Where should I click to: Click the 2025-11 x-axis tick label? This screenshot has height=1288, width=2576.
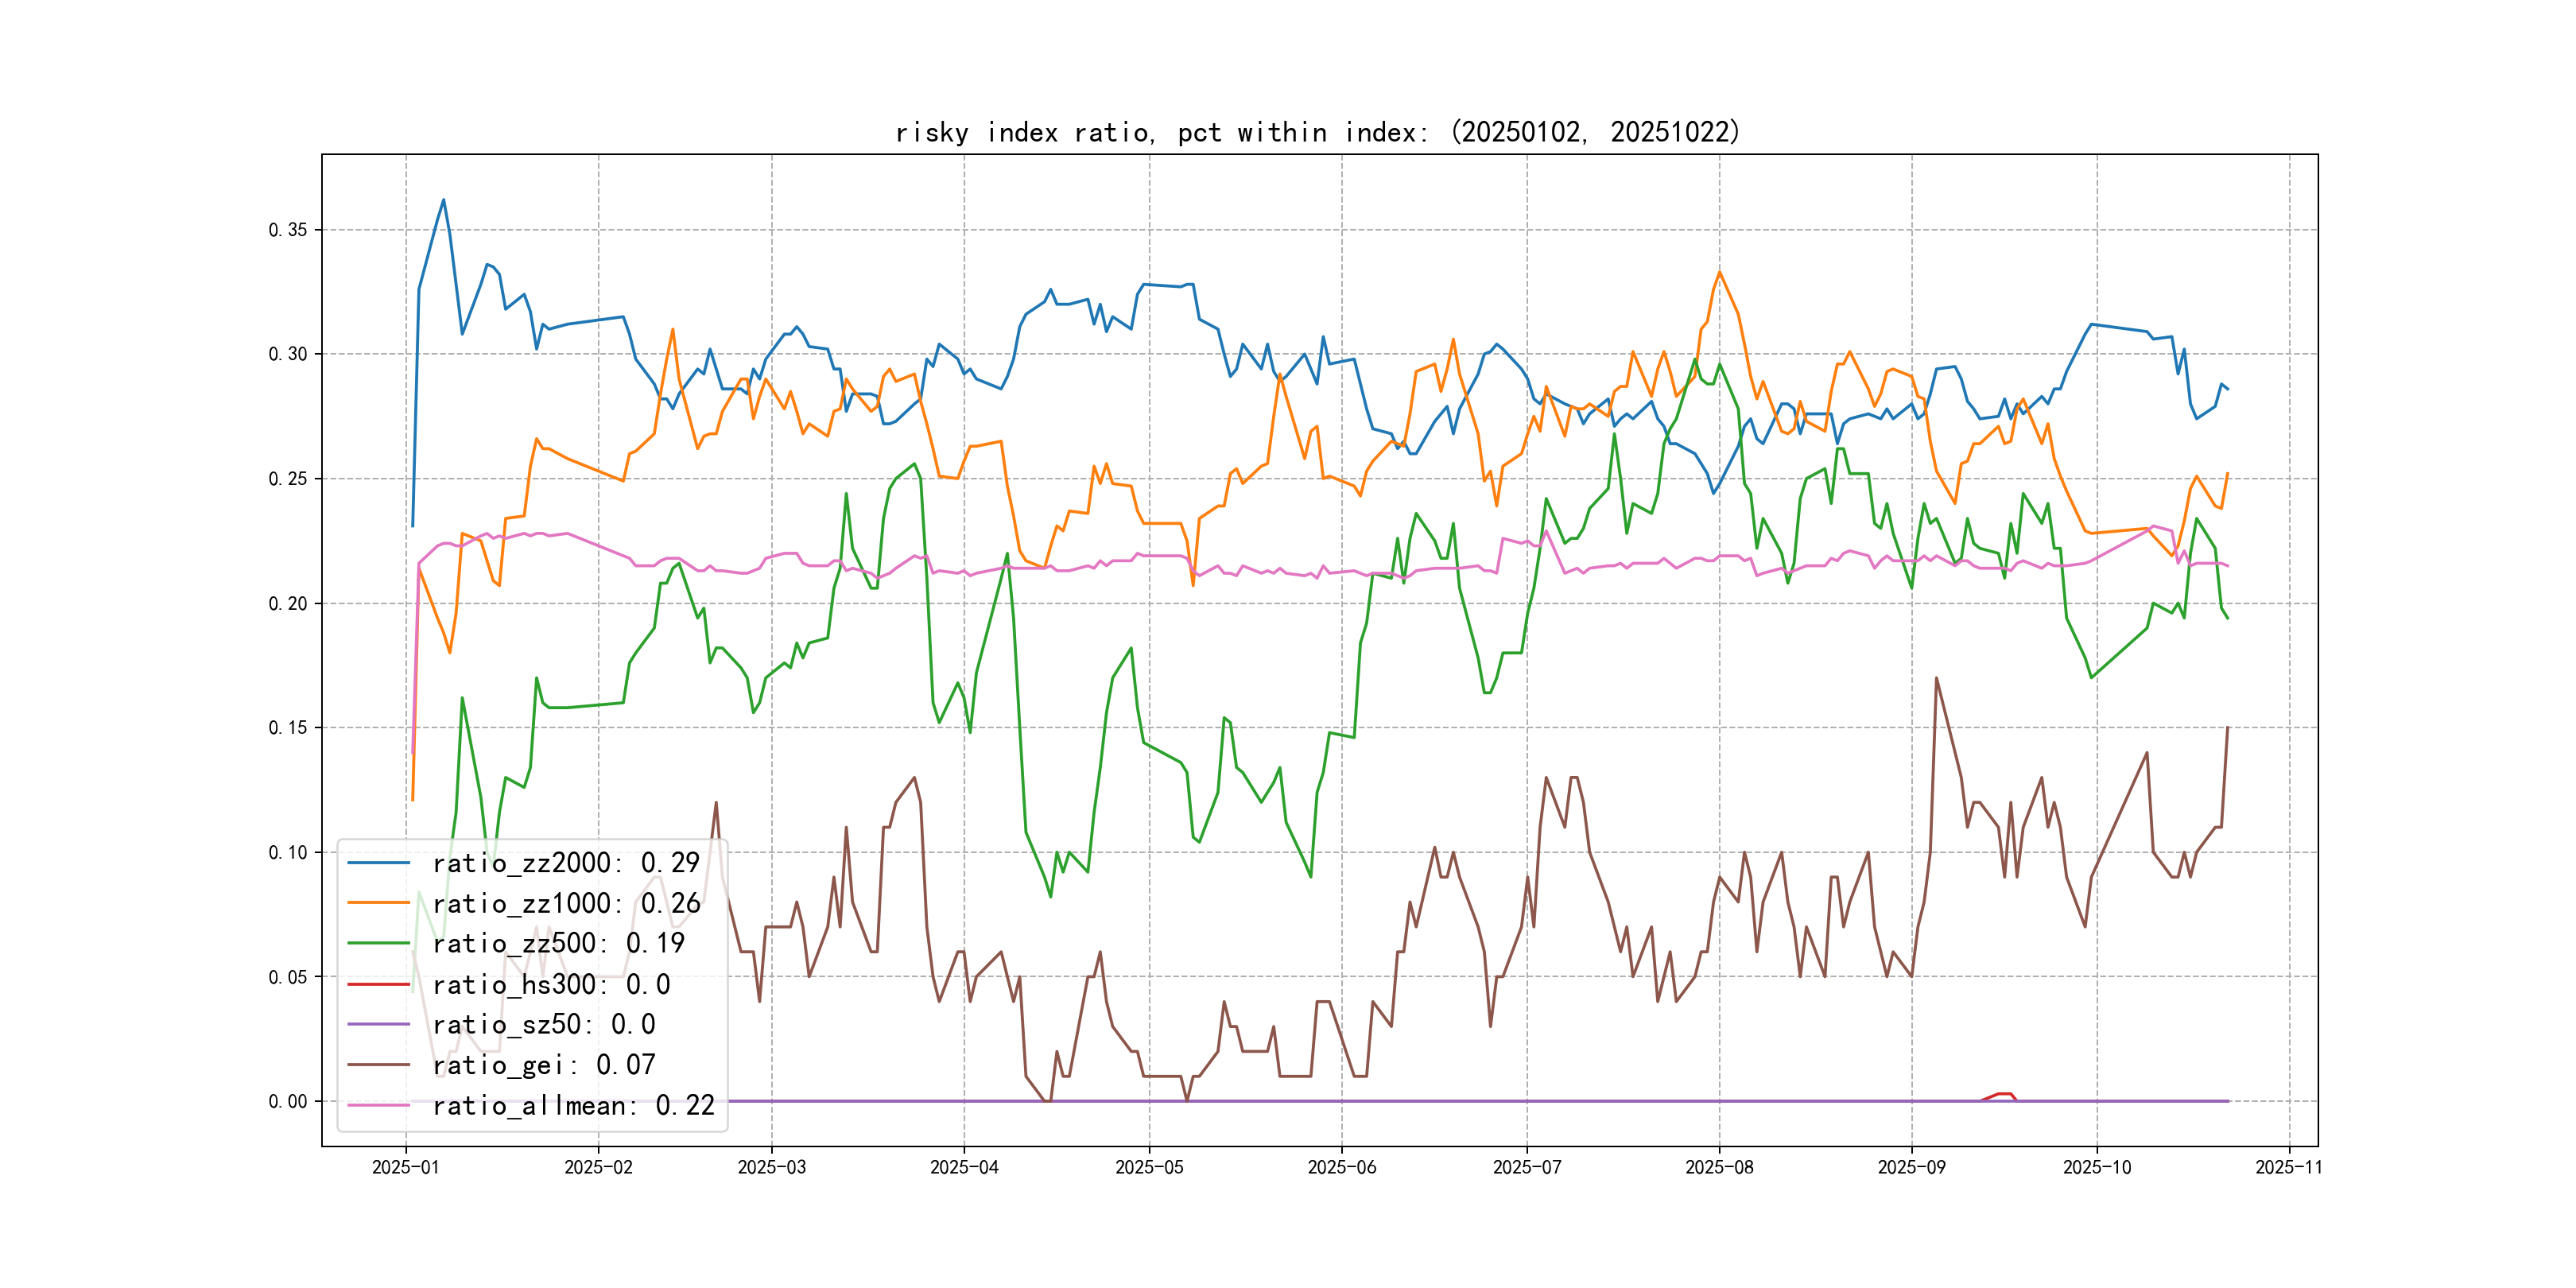point(2288,1167)
